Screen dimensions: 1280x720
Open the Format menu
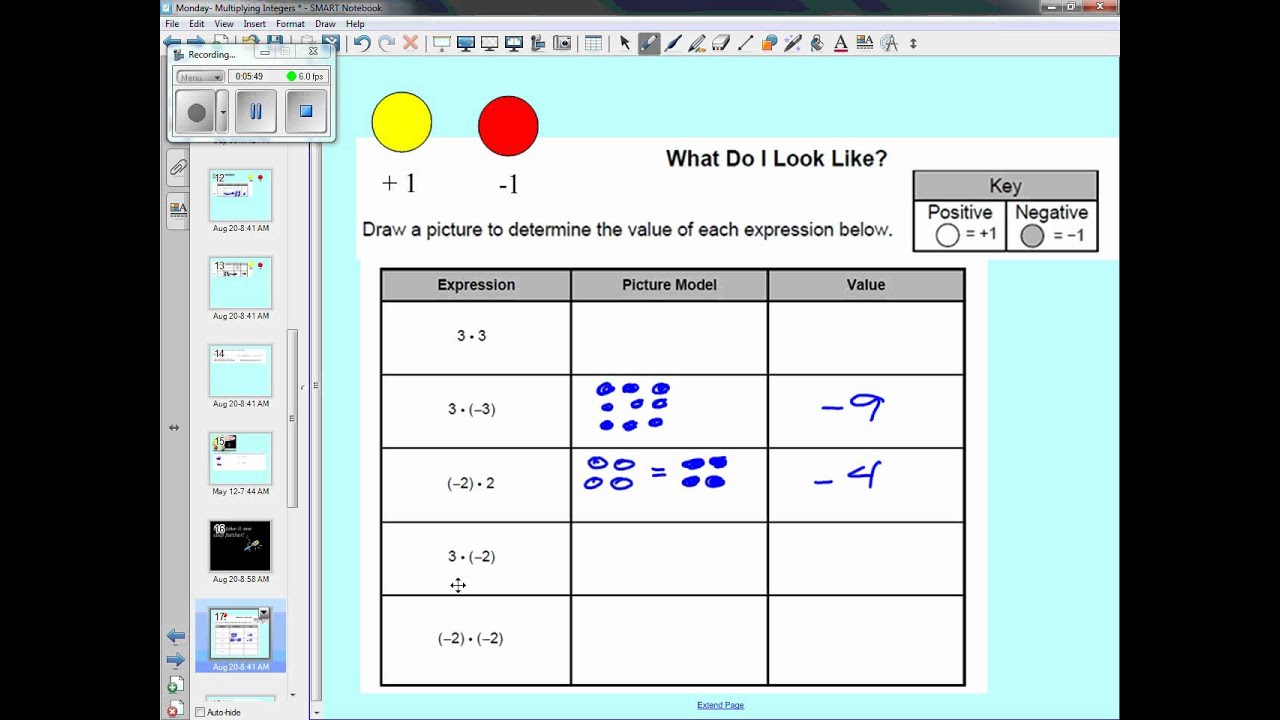[x=290, y=24]
